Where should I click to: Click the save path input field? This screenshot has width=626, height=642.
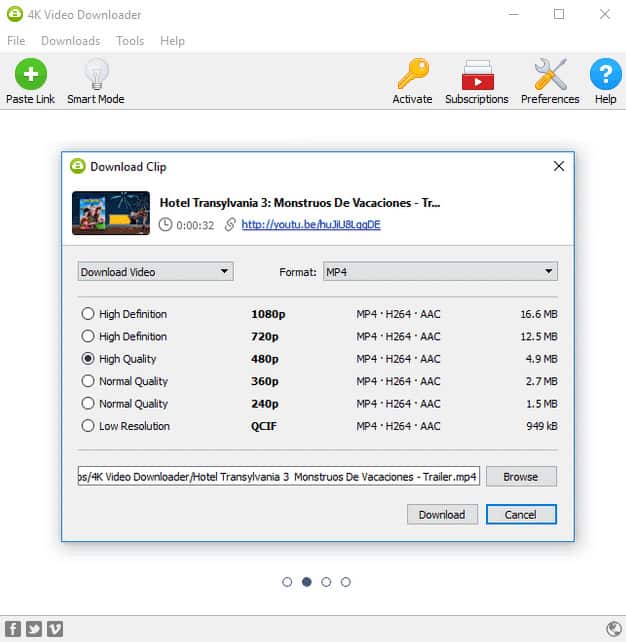click(279, 476)
